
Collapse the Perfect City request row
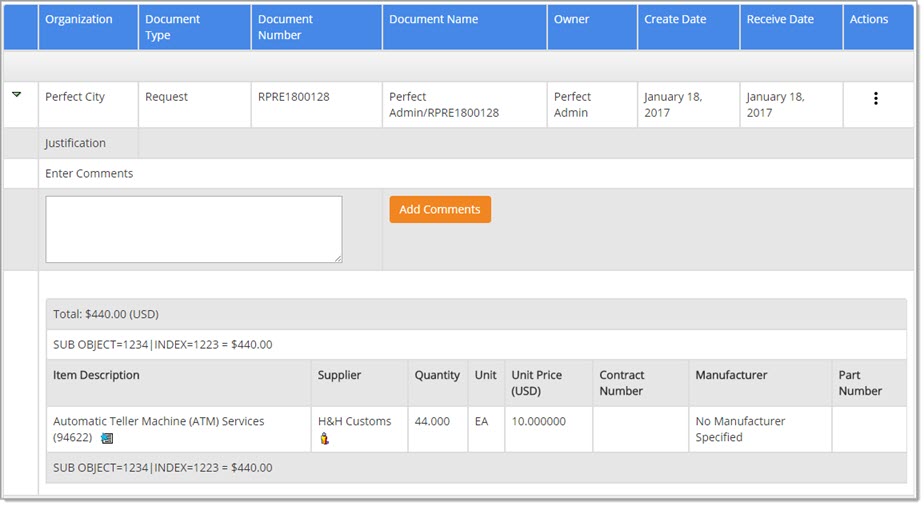click(17, 95)
